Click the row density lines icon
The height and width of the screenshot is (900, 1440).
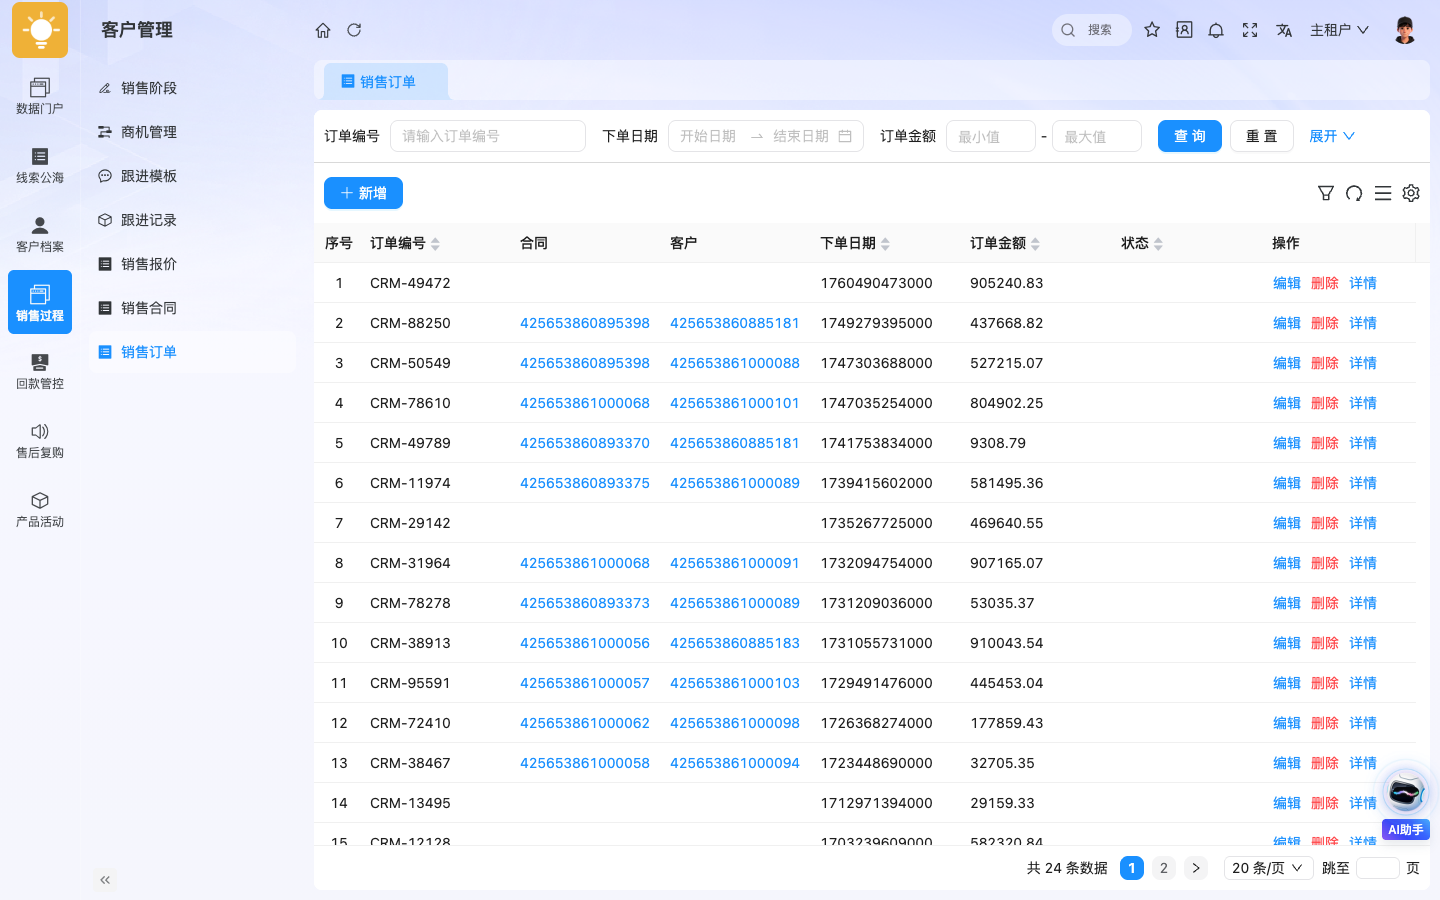[1383, 193]
